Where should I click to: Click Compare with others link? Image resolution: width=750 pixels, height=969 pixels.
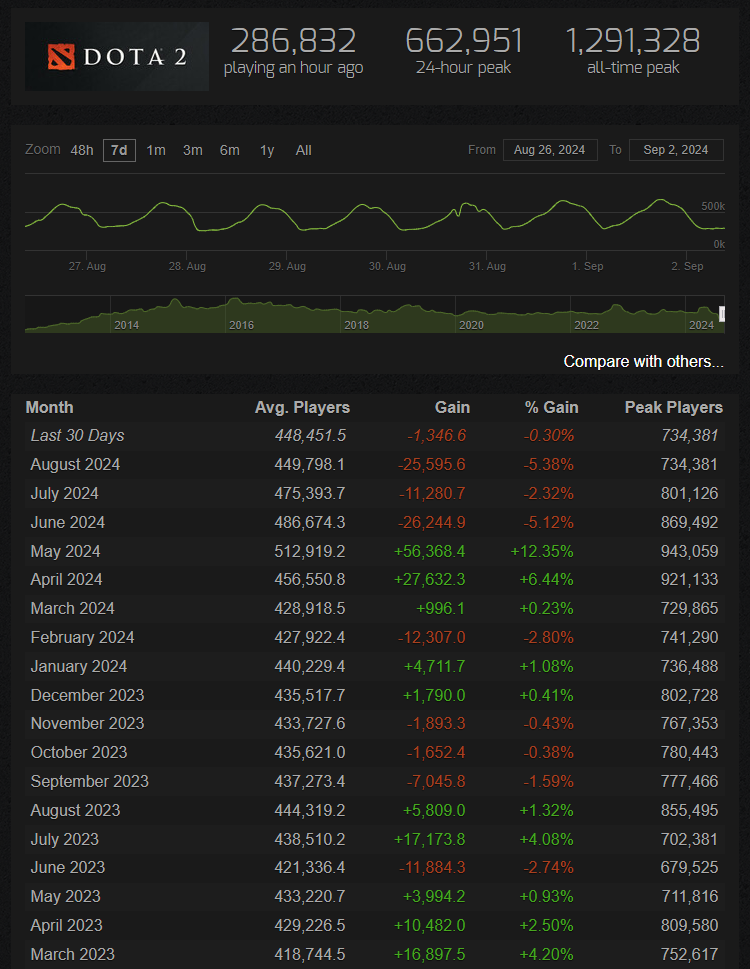(643, 362)
